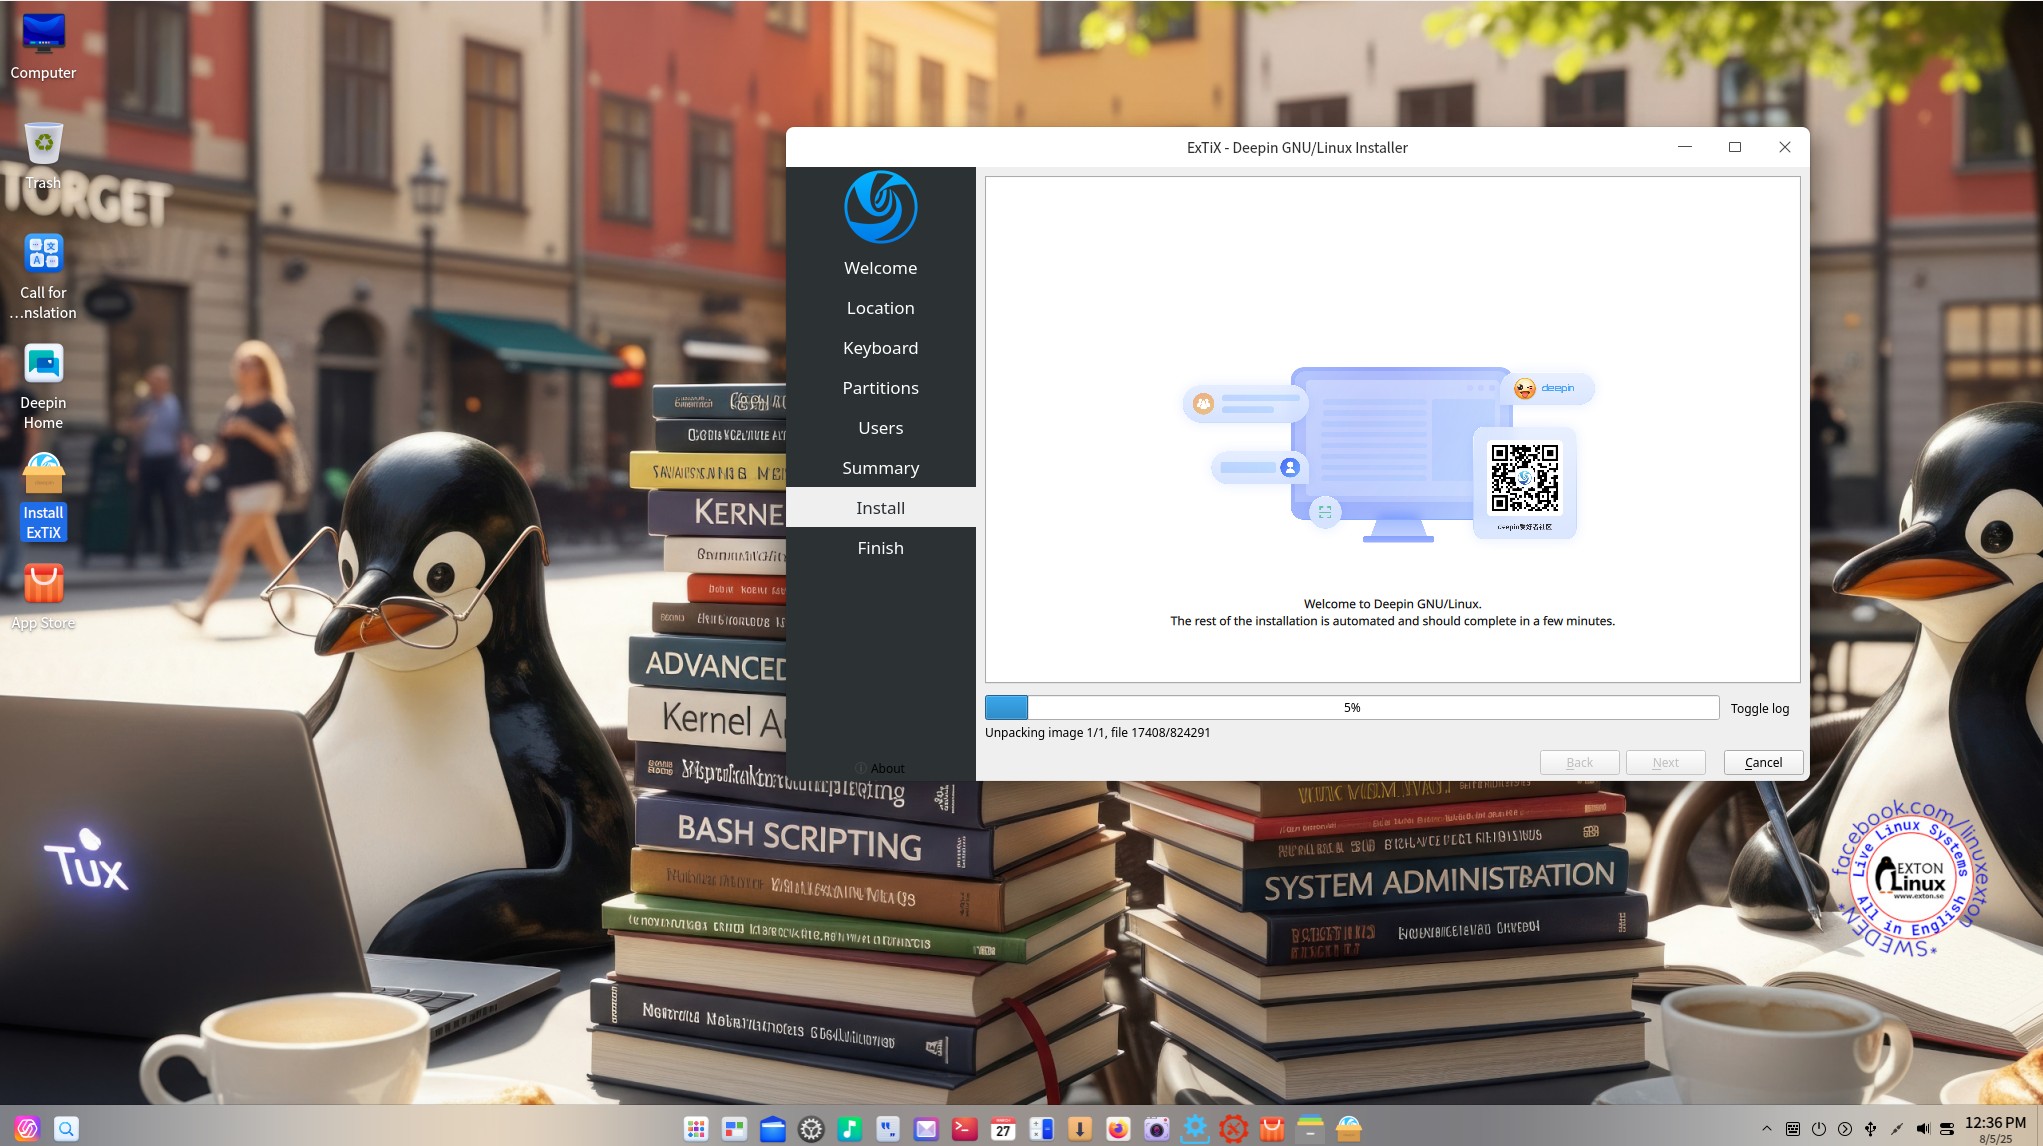
Task: Select the Partitions step in installer sidebar
Action: click(880, 388)
